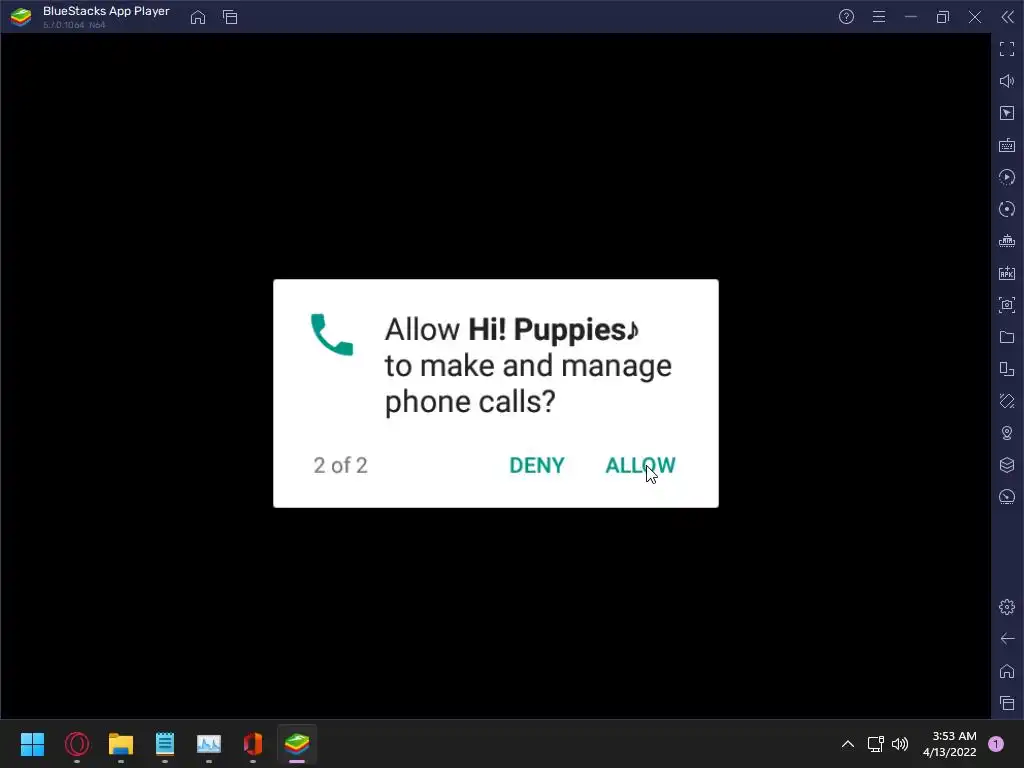Open the system monitor icon in taskbar
This screenshot has width=1024, height=768.
(209, 744)
